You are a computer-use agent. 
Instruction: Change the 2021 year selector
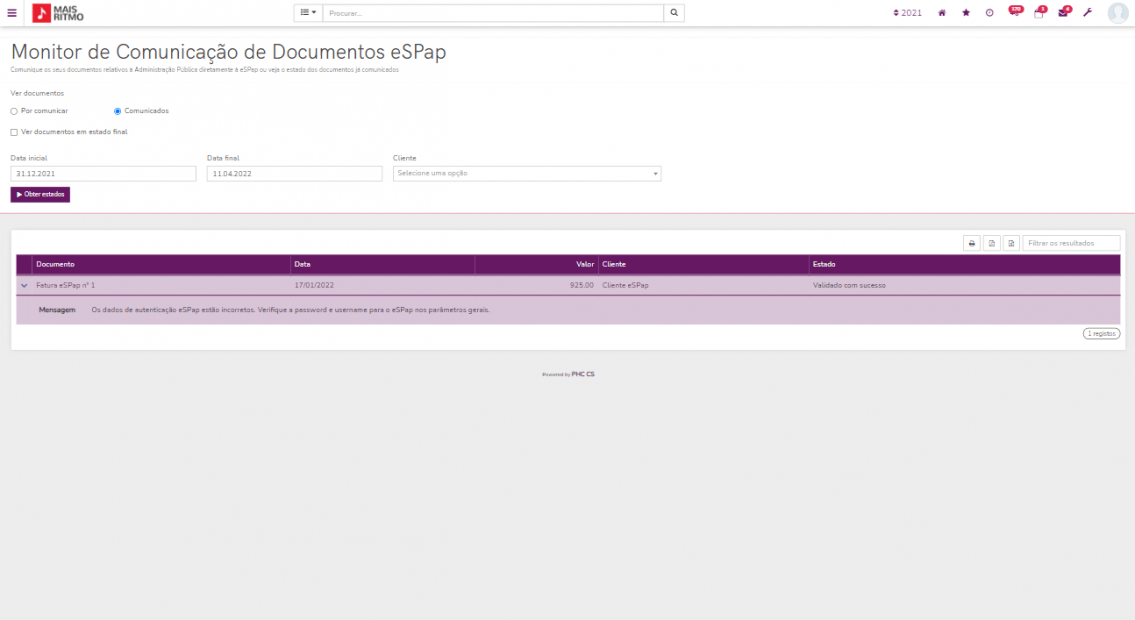point(908,13)
